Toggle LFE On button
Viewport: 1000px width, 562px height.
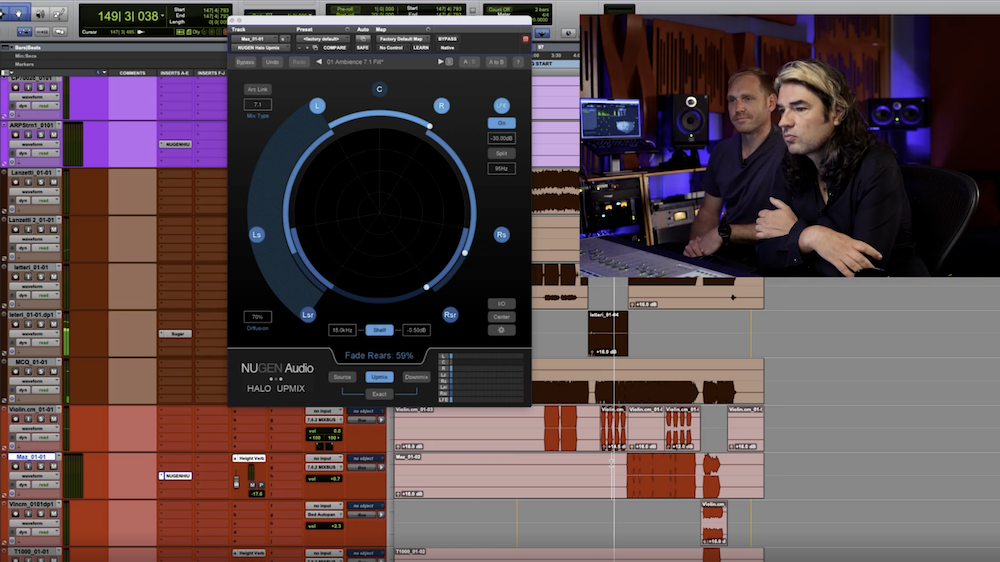click(501, 123)
